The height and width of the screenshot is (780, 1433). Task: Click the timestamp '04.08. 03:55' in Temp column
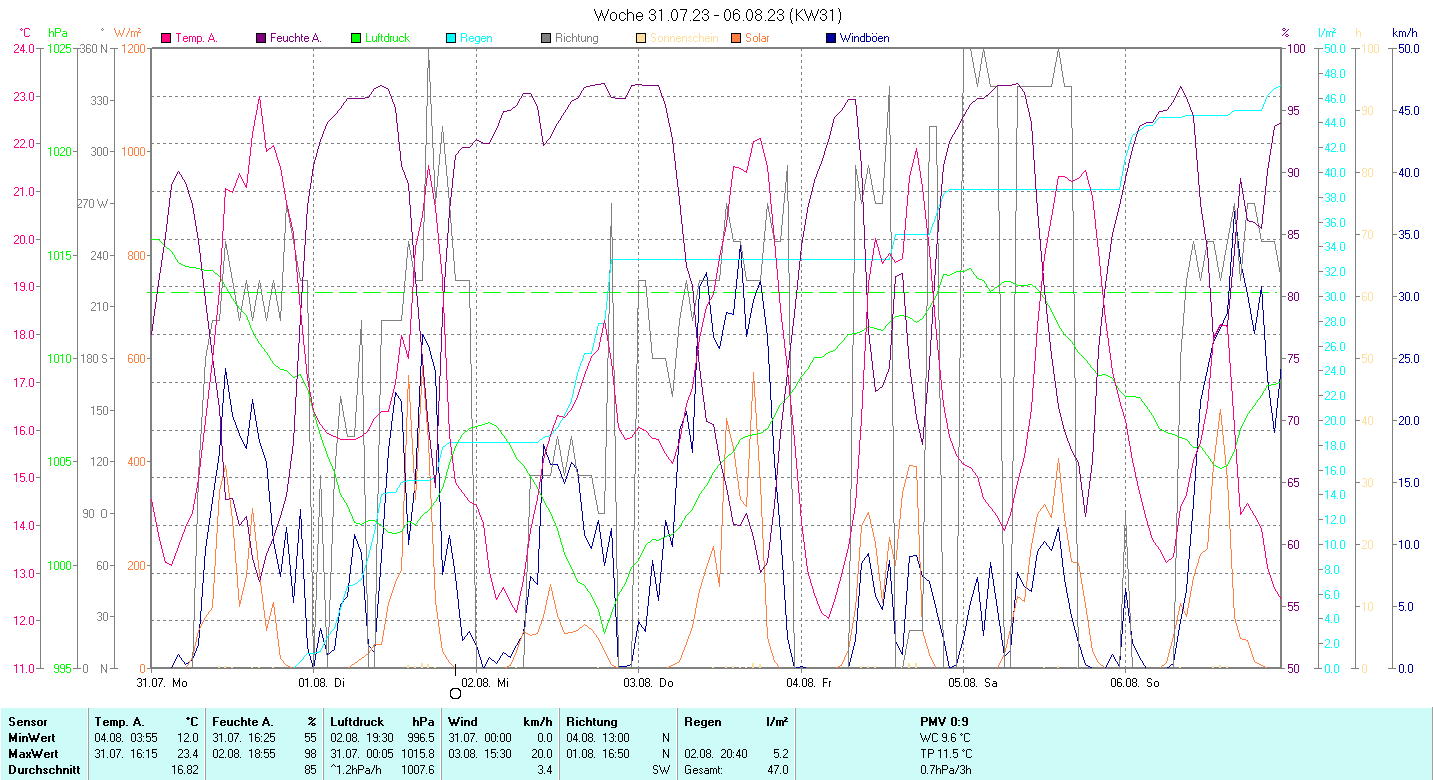[128, 737]
